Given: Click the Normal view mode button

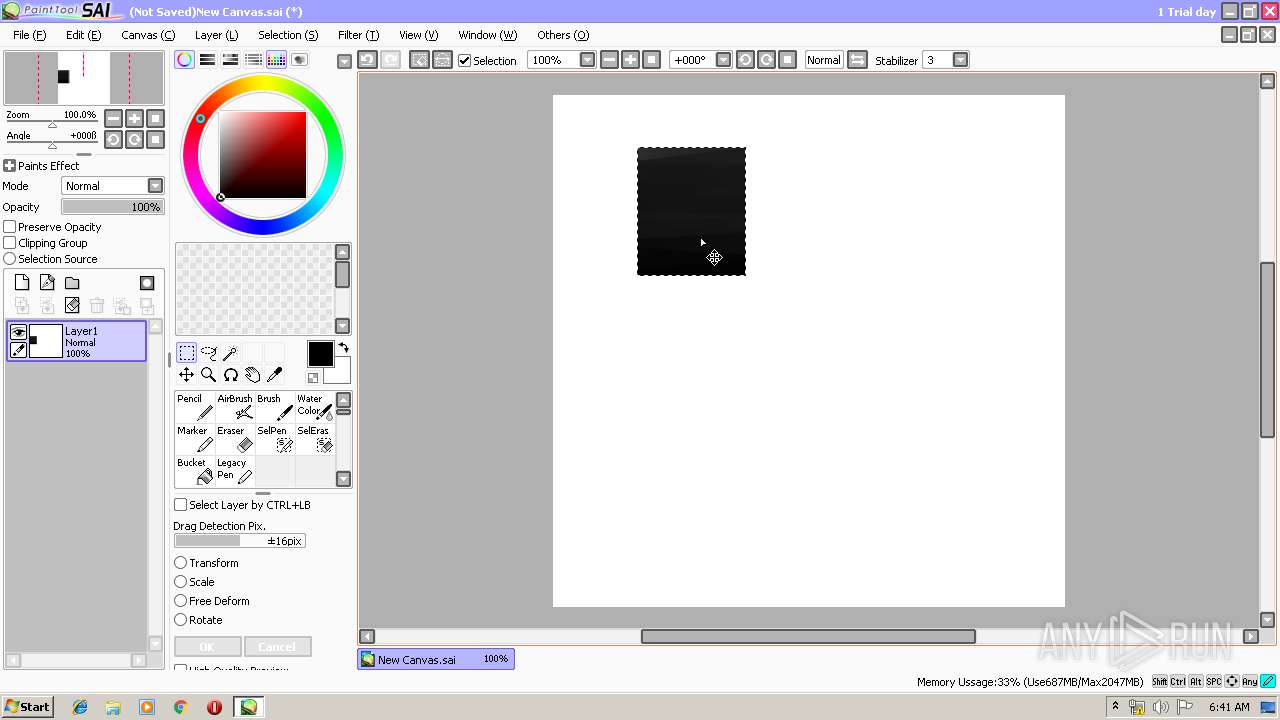Looking at the screenshot, I should [824, 60].
